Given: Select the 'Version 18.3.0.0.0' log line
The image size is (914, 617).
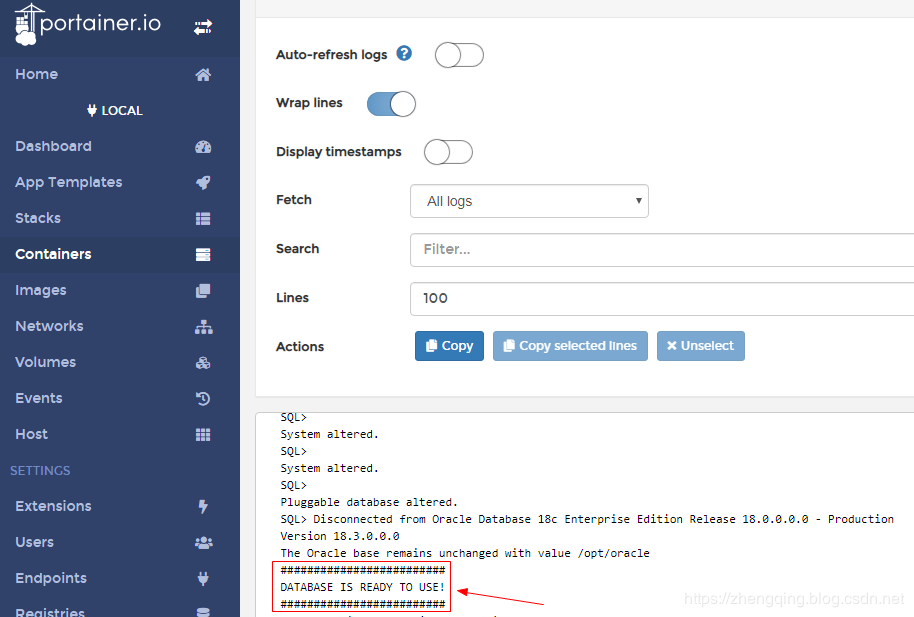Looking at the screenshot, I should 340,536.
